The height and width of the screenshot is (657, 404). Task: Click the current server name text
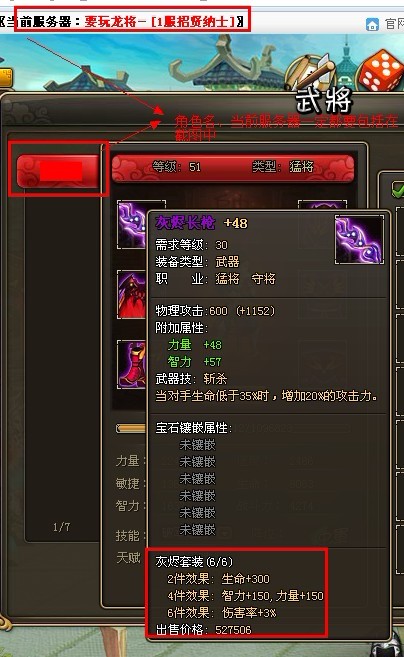coord(159,21)
